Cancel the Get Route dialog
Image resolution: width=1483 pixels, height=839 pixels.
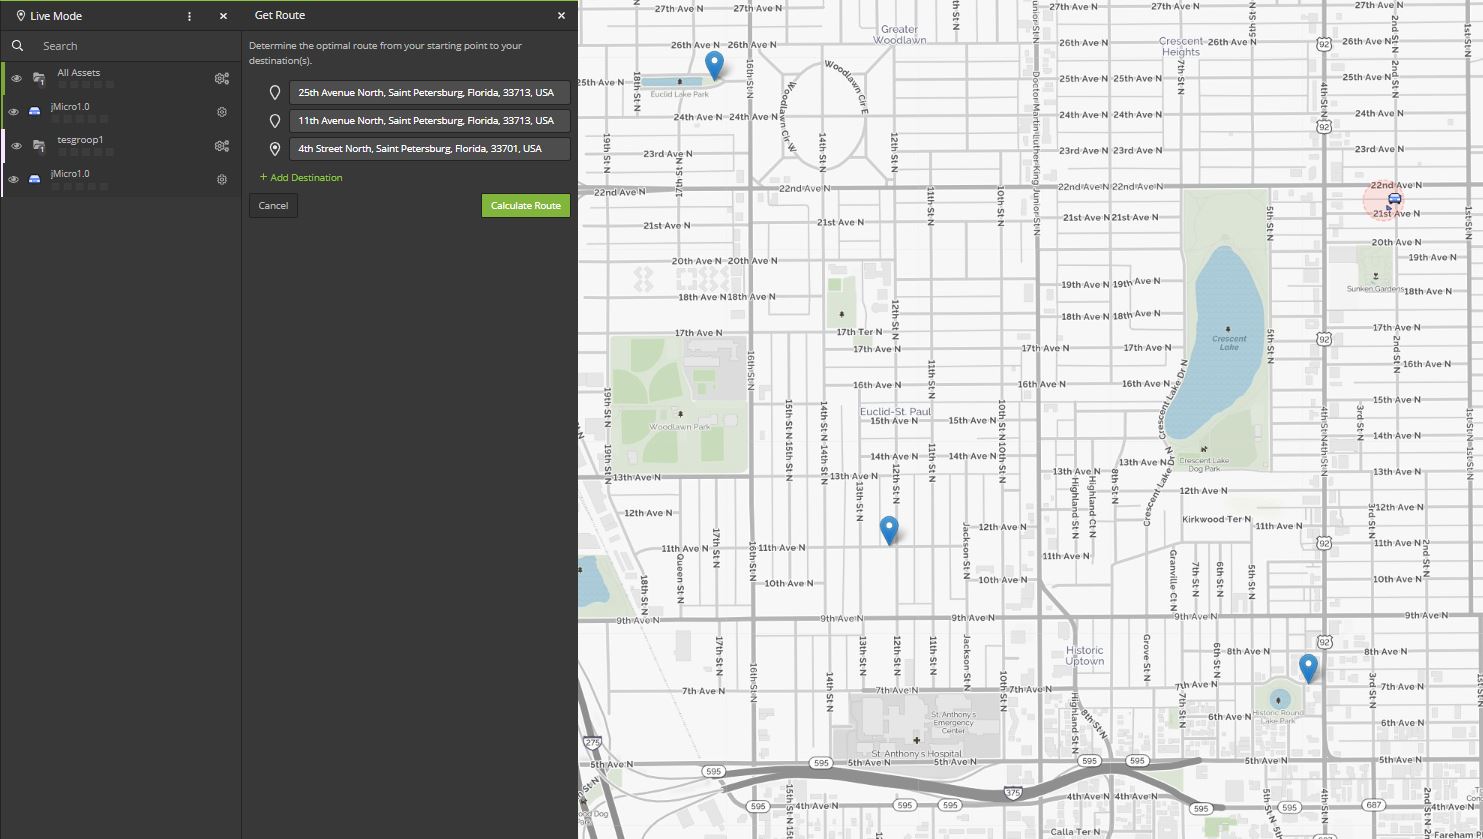pyautogui.click(x=273, y=205)
